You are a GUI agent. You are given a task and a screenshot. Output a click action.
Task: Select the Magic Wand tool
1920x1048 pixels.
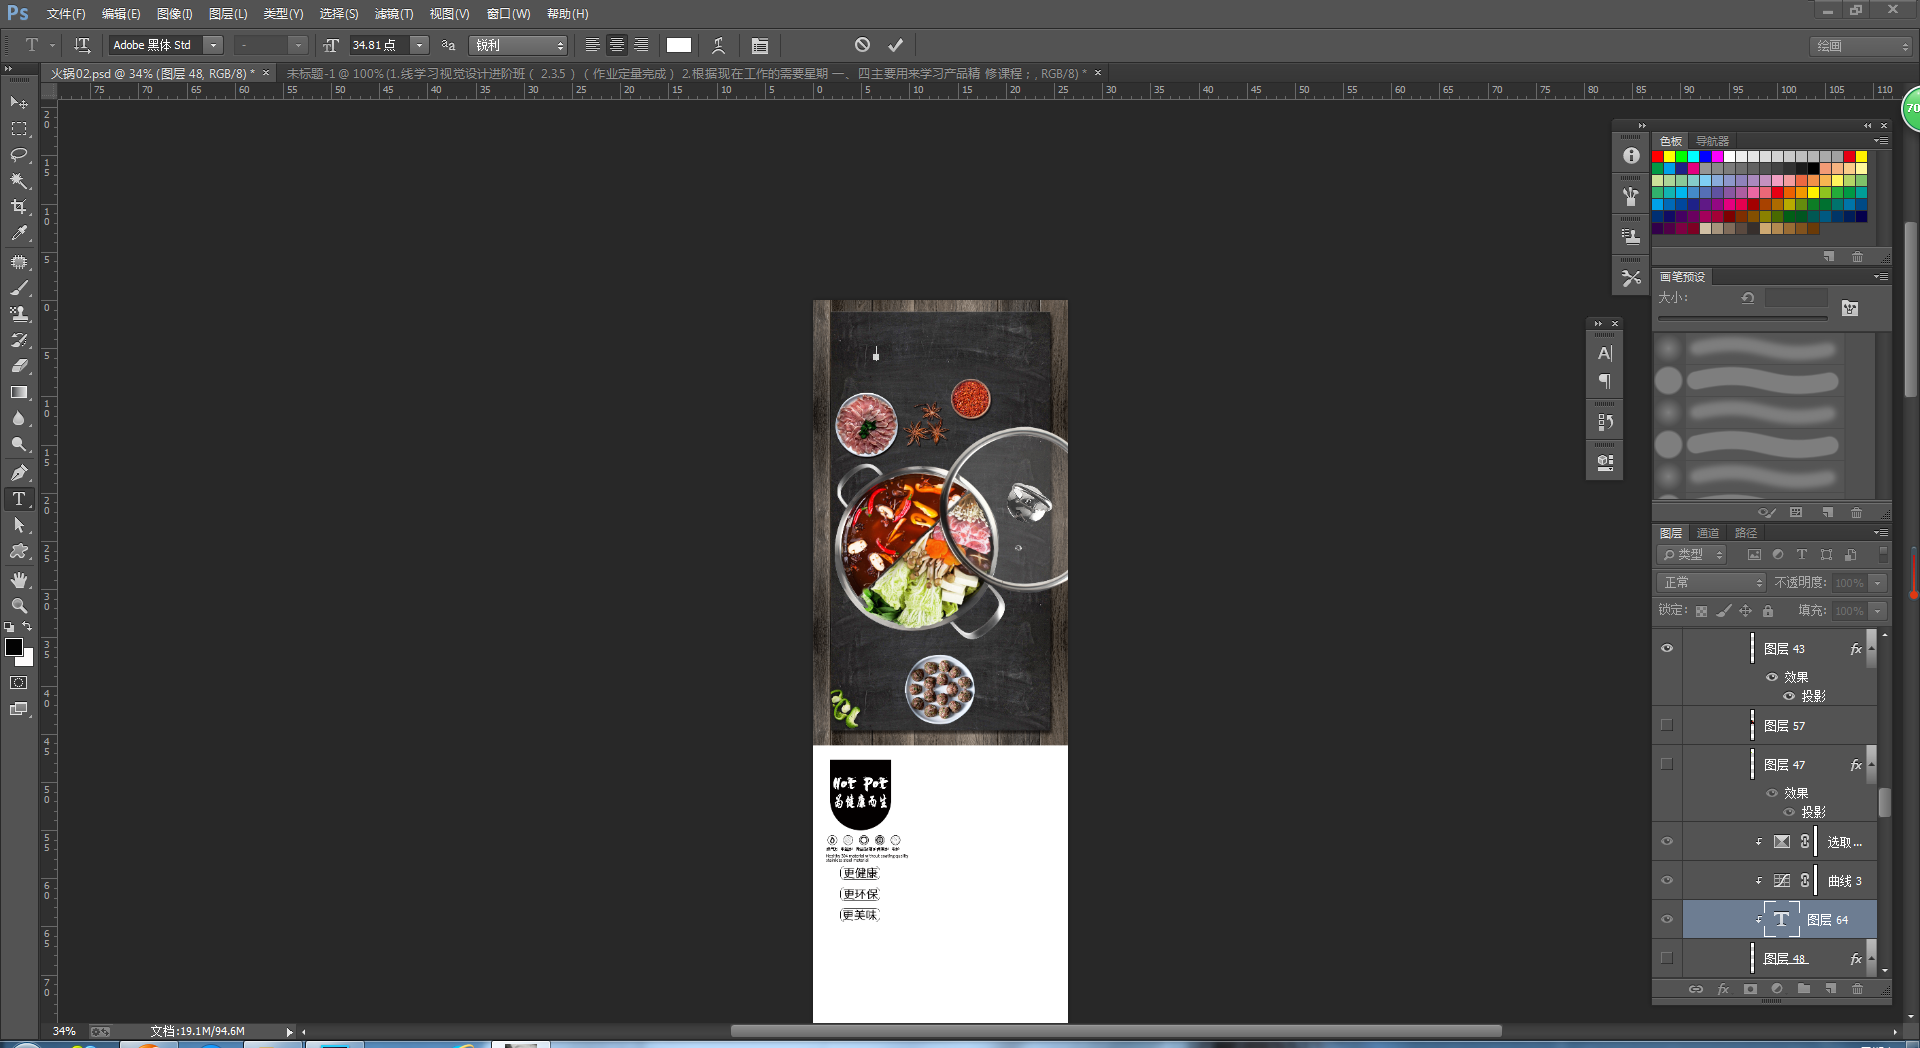coord(19,181)
